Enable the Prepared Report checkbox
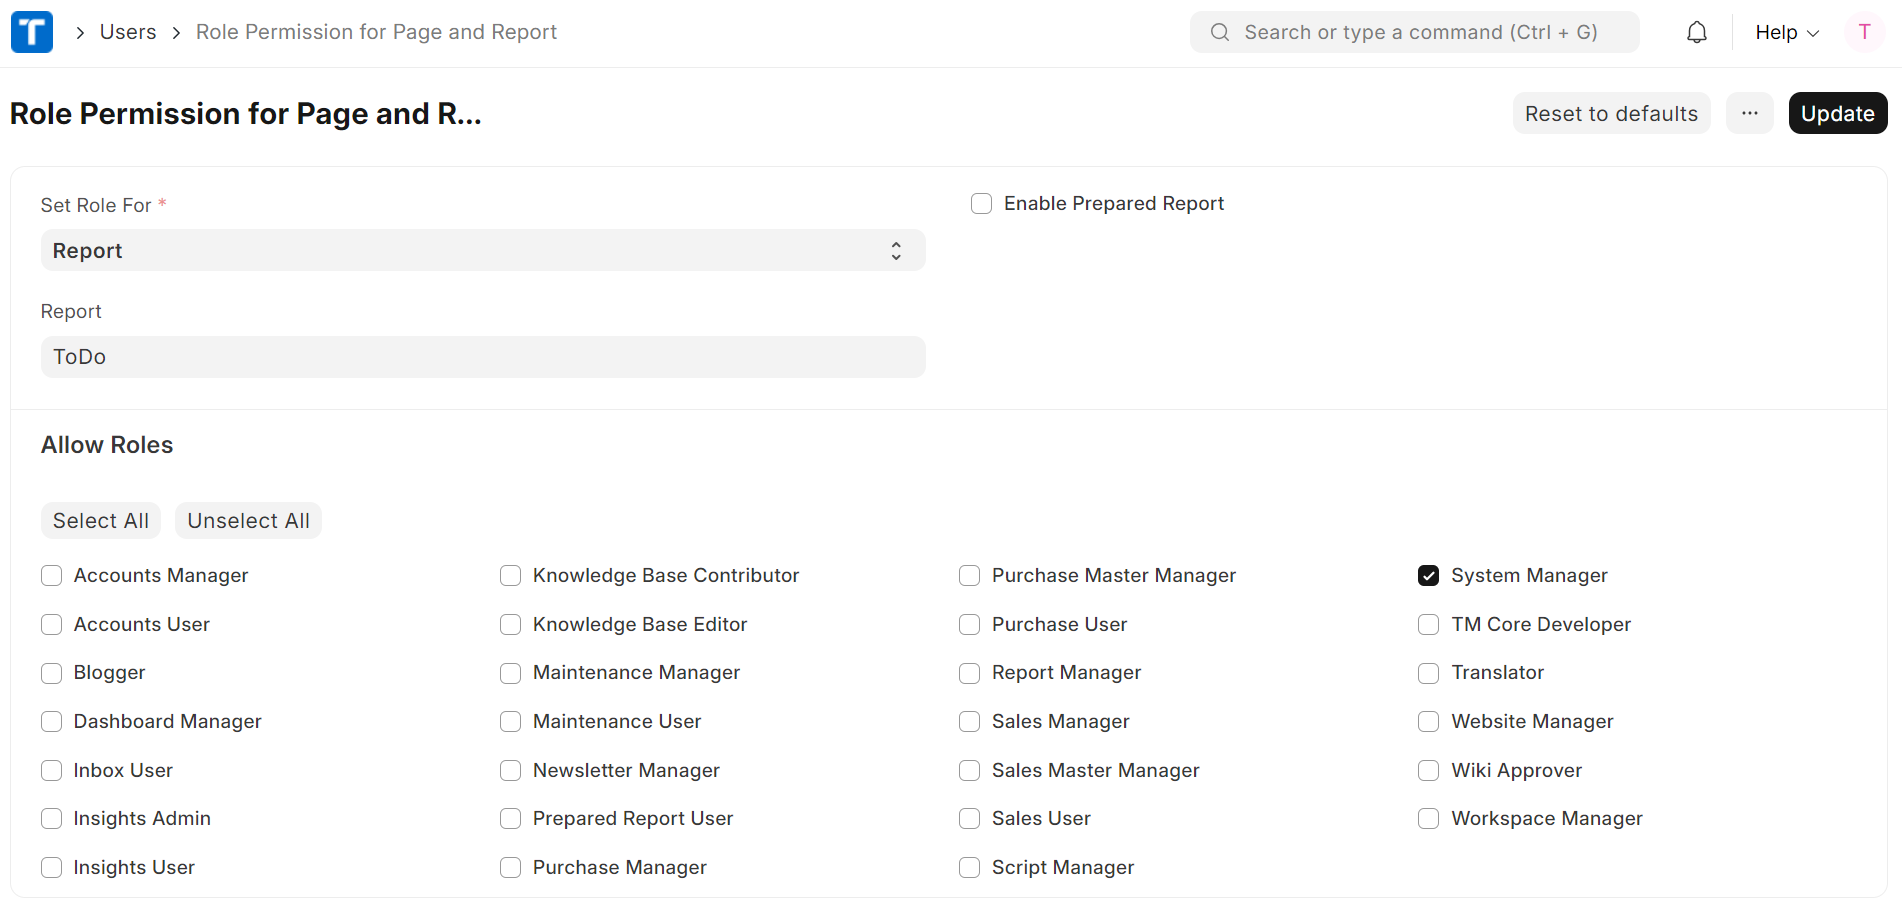Viewport: 1902px width, 909px height. (x=981, y=204)
